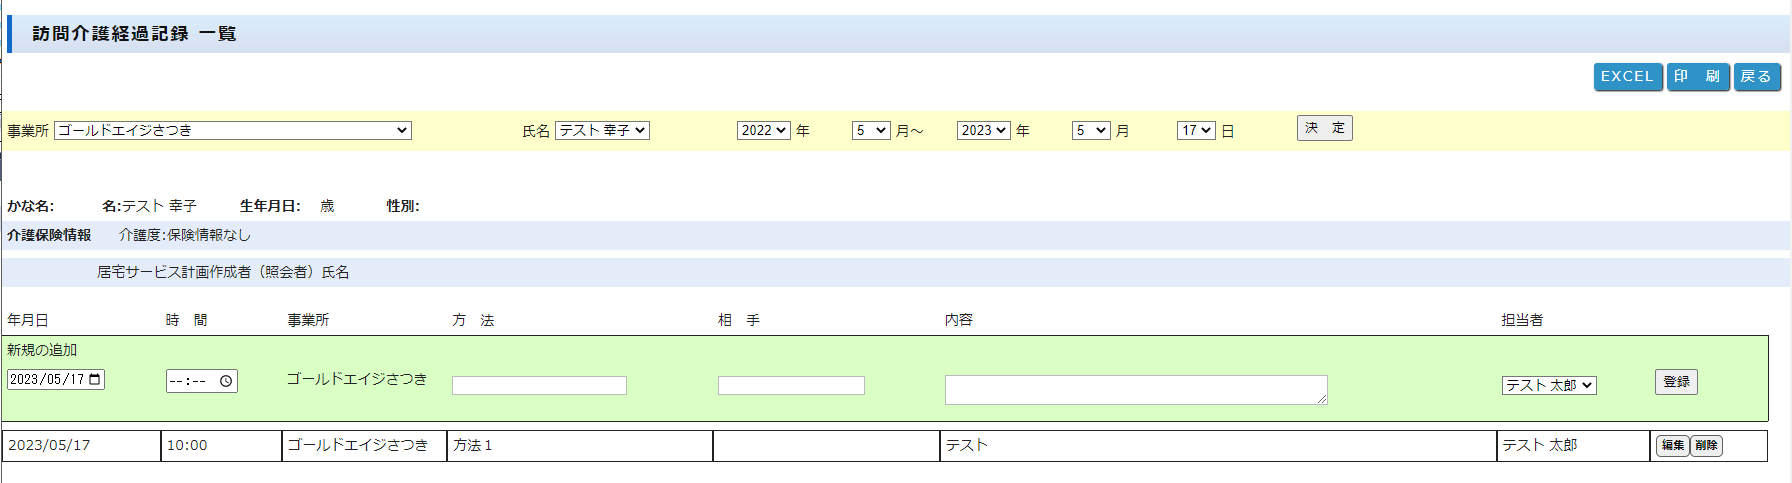This screenshot has width=1792, height=483.
Task: Expand the start month dropdown
Action: [x=870, y=131]
